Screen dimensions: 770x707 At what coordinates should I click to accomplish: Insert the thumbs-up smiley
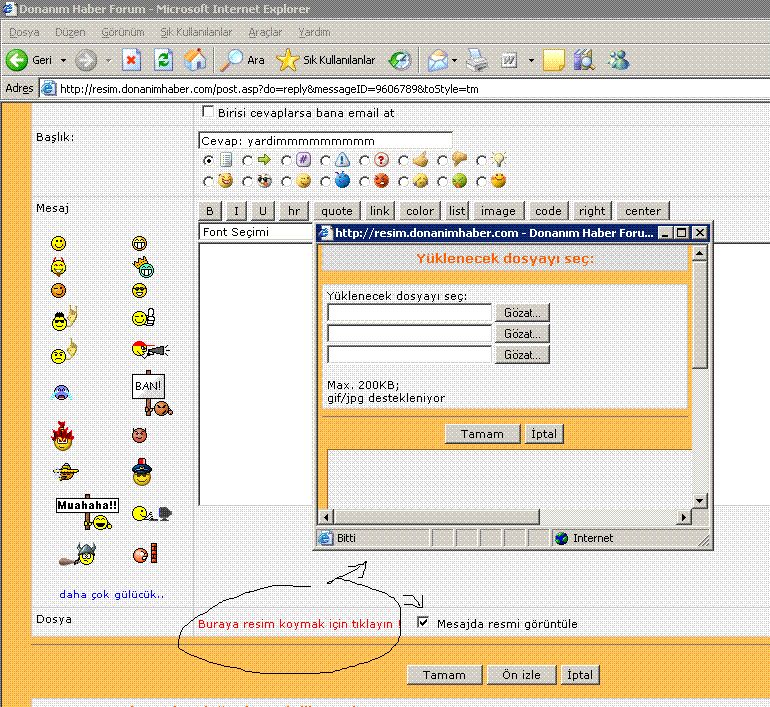tap(143, 318)
